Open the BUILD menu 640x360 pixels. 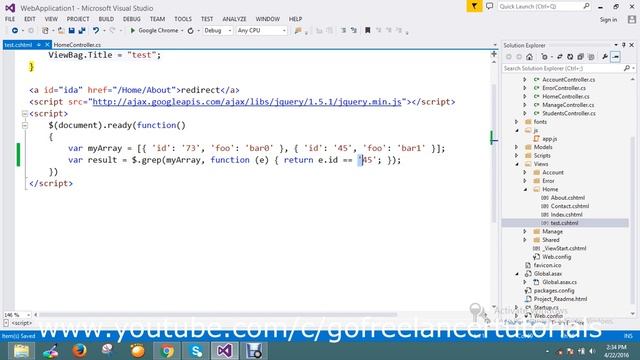point(106,19)
